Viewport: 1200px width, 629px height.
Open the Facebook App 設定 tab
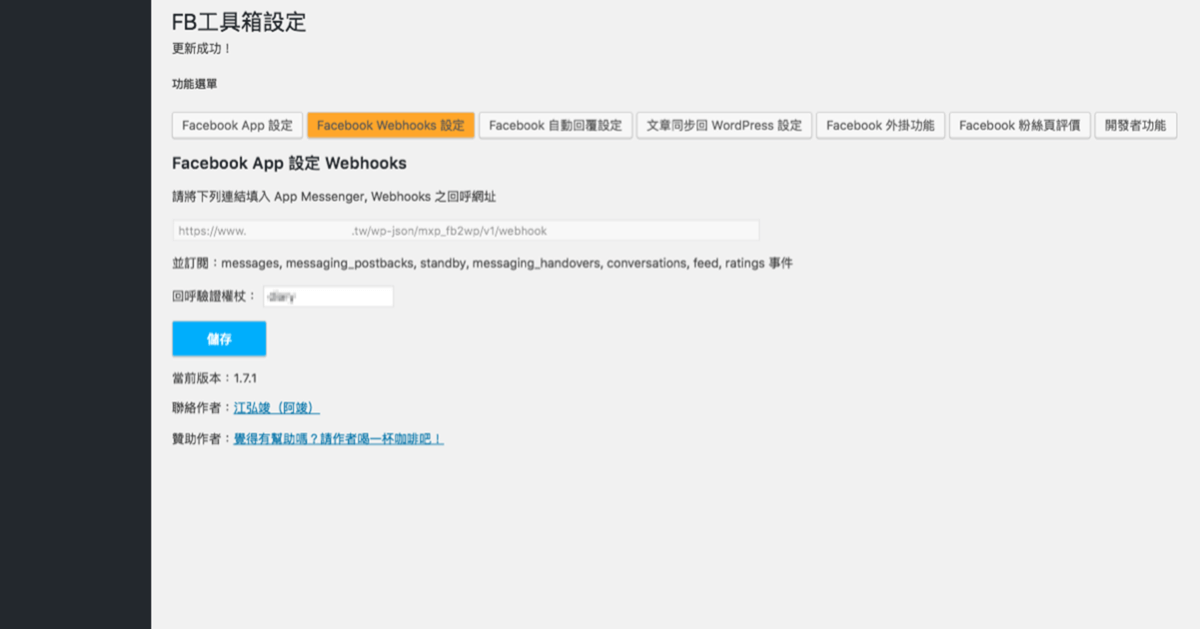click(x=237, y=126)
